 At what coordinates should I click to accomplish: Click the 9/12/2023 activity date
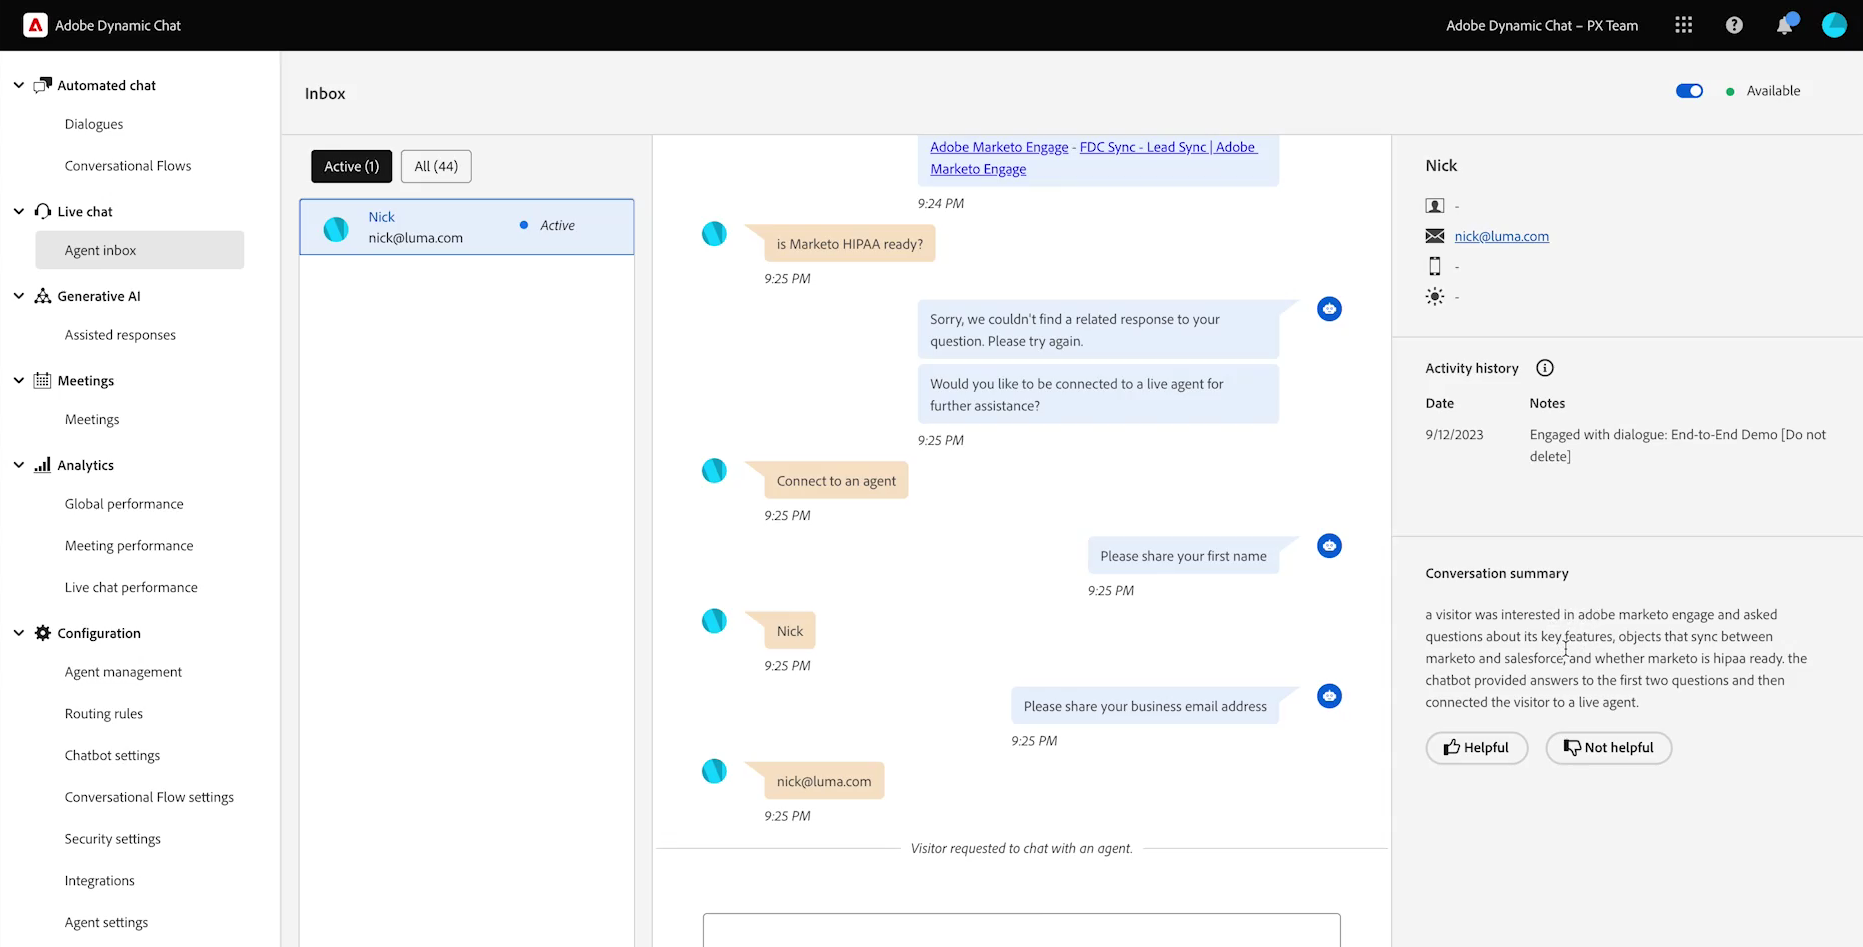pos(1454,435)
